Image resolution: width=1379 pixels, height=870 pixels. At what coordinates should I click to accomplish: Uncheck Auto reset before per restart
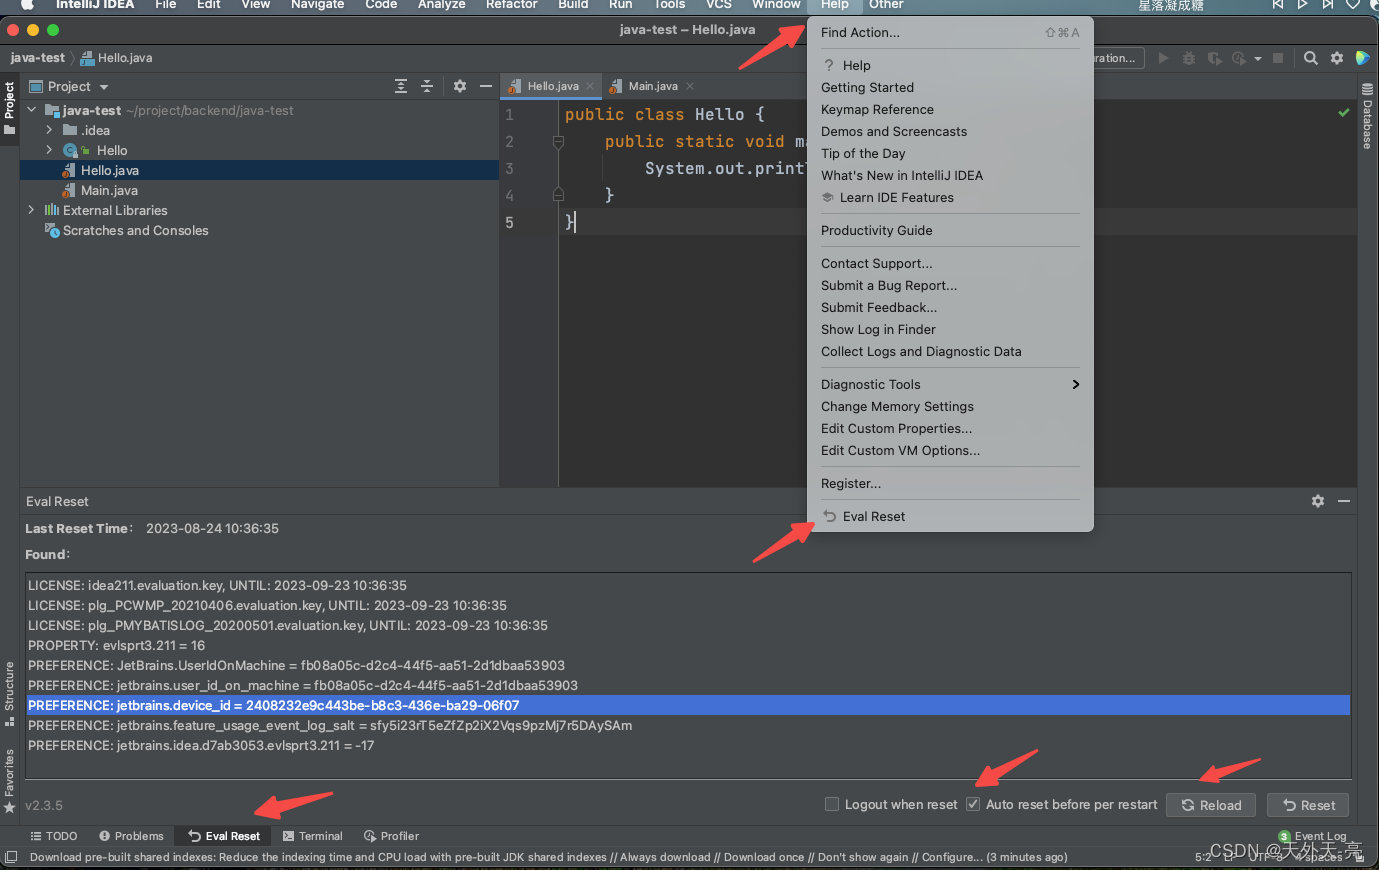[x=972, y=804]
